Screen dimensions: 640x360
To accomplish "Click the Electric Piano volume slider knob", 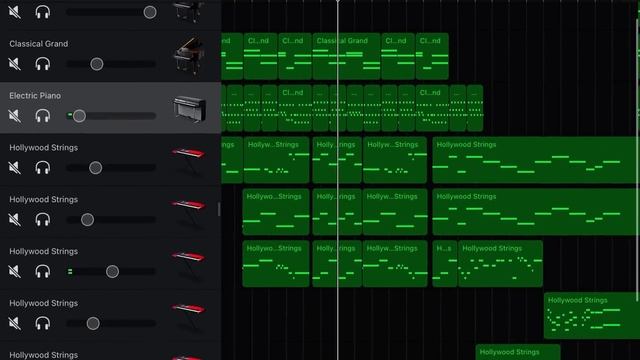I will click(x=79, y=116).
